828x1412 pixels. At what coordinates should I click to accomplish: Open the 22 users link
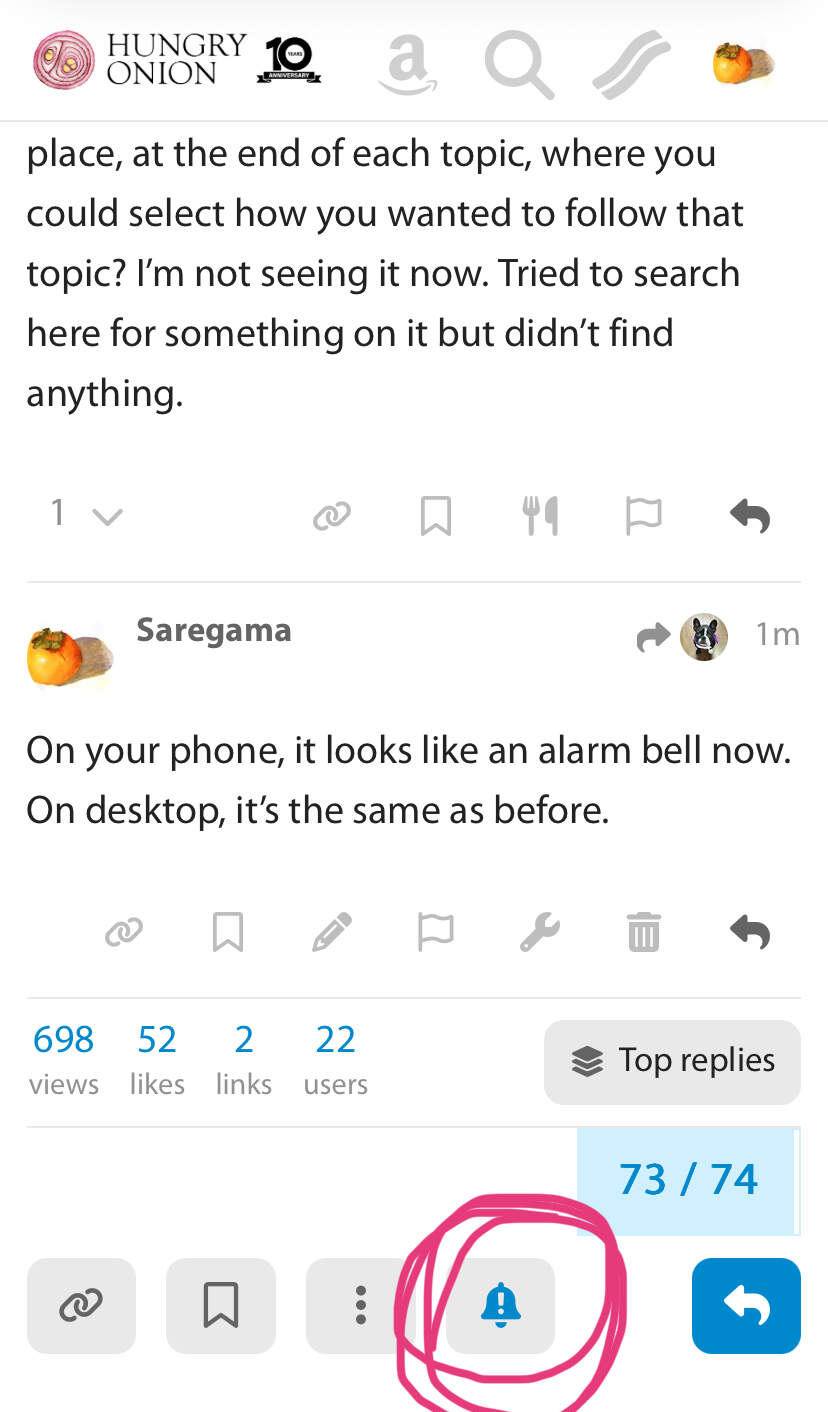click(335, 1059)
